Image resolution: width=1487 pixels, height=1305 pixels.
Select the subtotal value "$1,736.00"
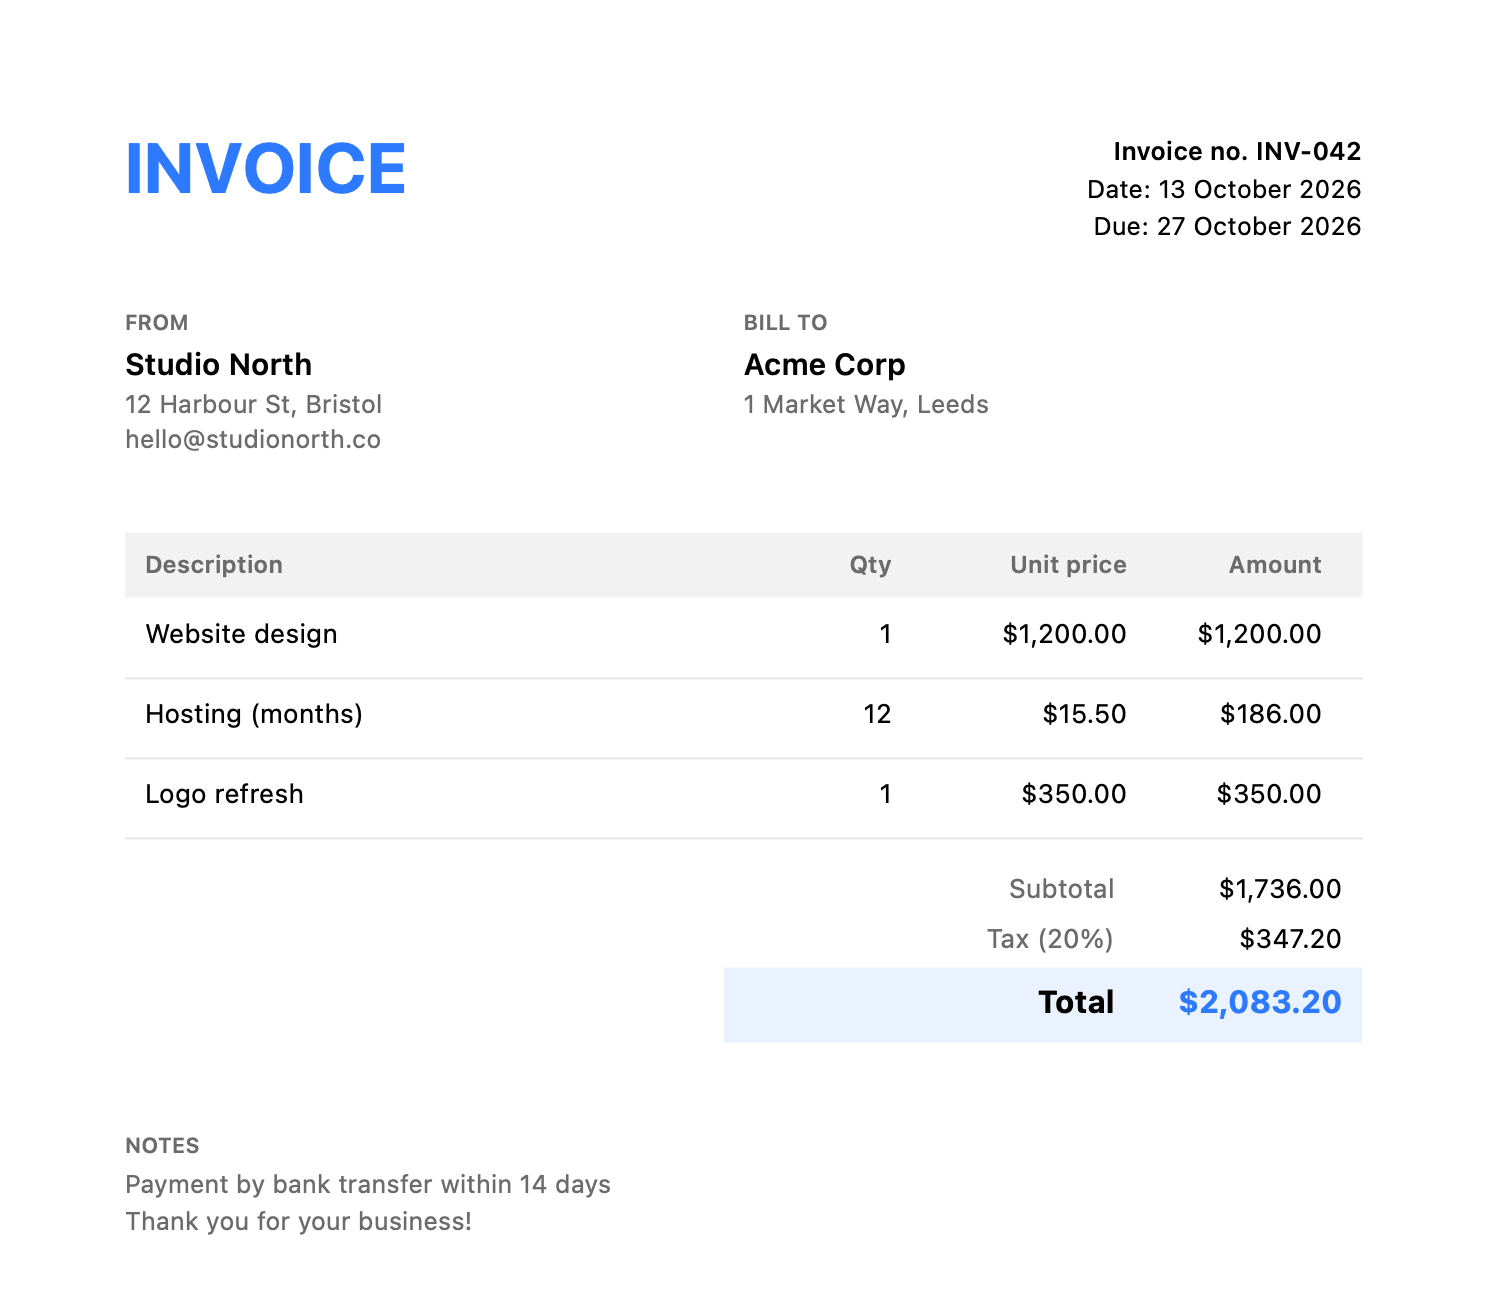(x=1280, y=889)
